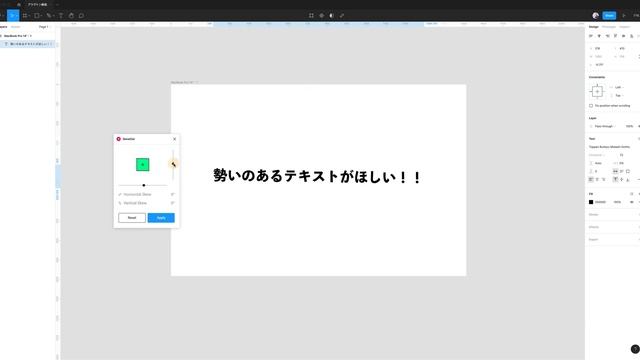Open the font family selector
The height and width of the screenshot is (360, 640).
coord(610,147)
